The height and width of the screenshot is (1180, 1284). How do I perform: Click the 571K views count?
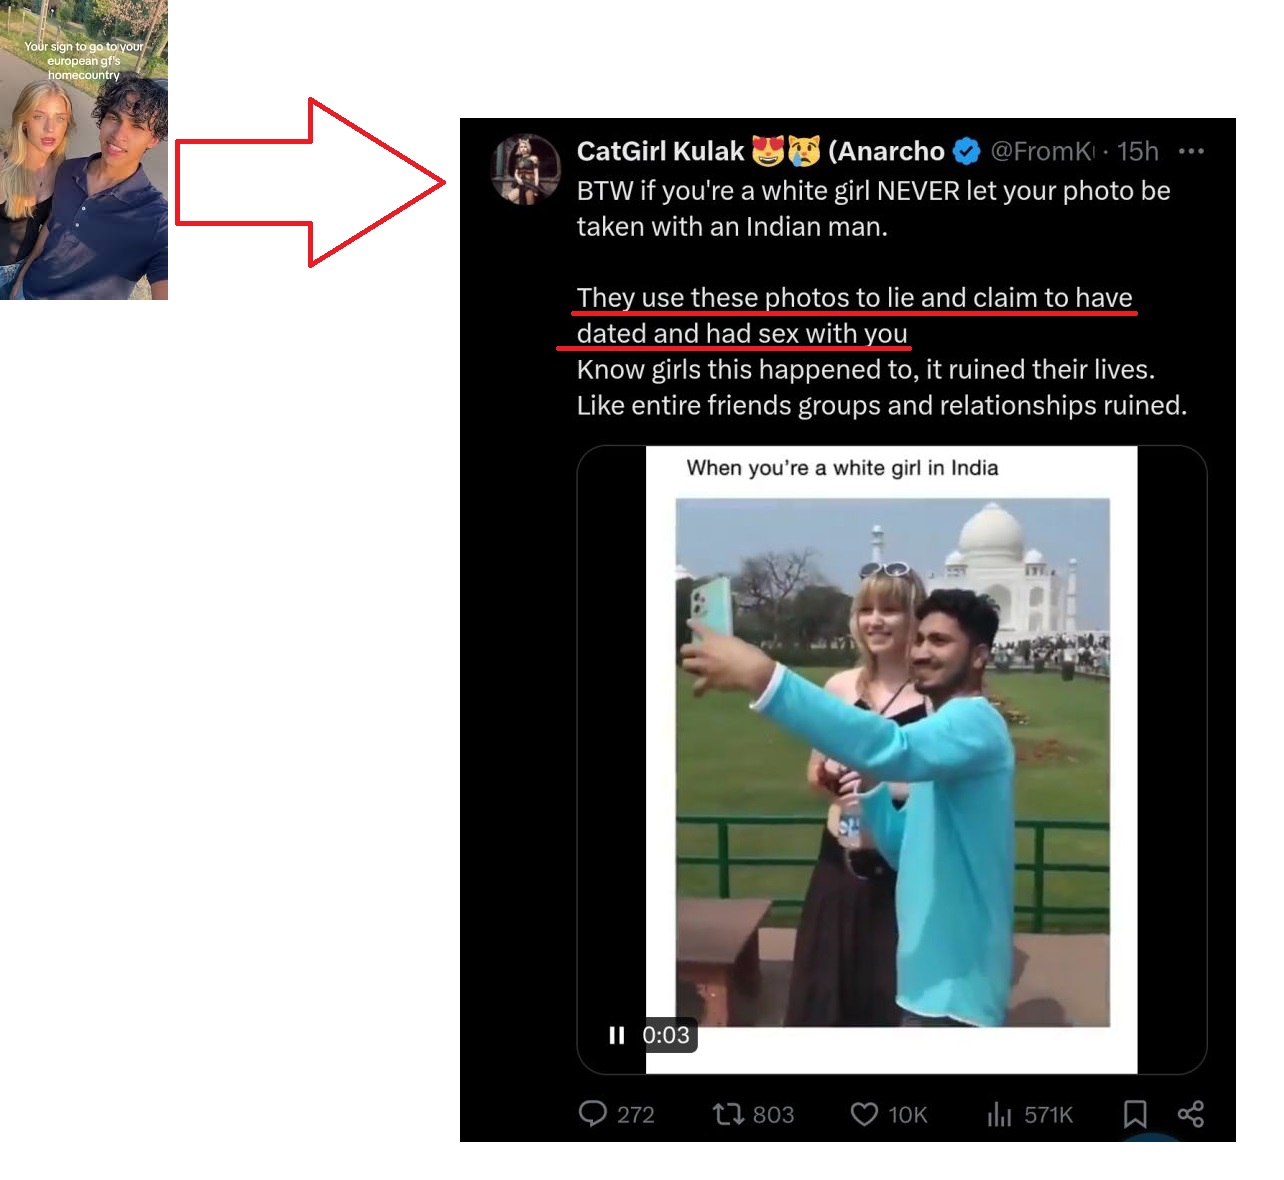pos(1048,1114)
